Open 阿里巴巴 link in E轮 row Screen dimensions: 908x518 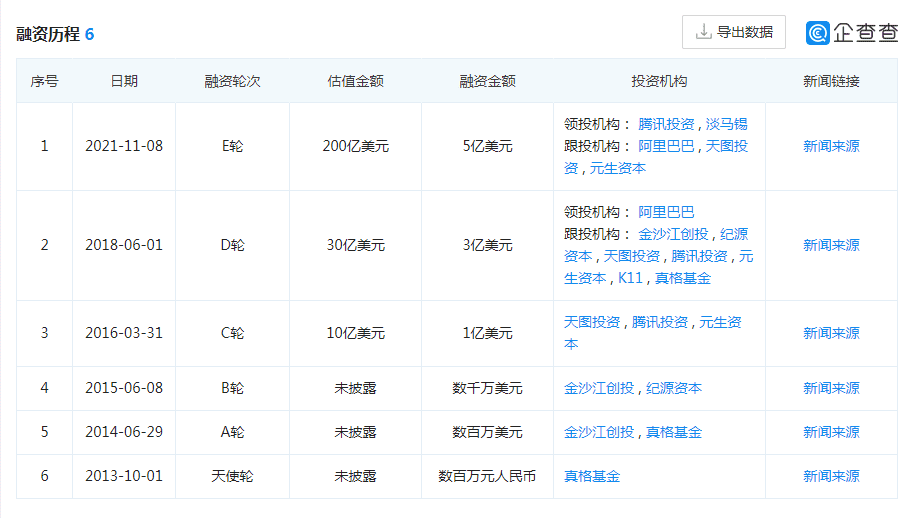(666, 146)
